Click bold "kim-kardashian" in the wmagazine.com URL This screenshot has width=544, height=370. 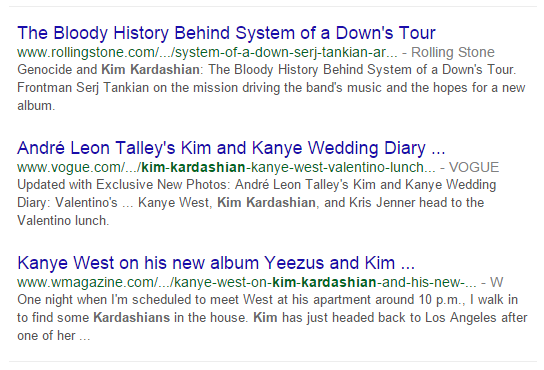point(324,282)
